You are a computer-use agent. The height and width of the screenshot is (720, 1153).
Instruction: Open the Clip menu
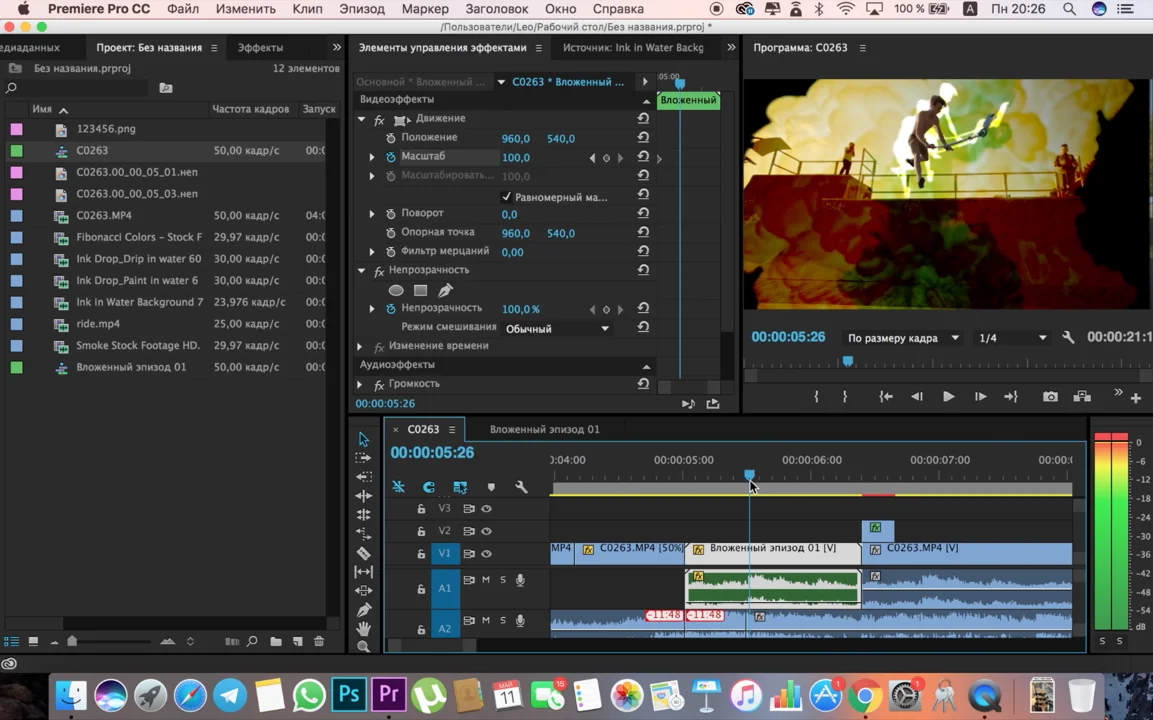coord(307,9)
